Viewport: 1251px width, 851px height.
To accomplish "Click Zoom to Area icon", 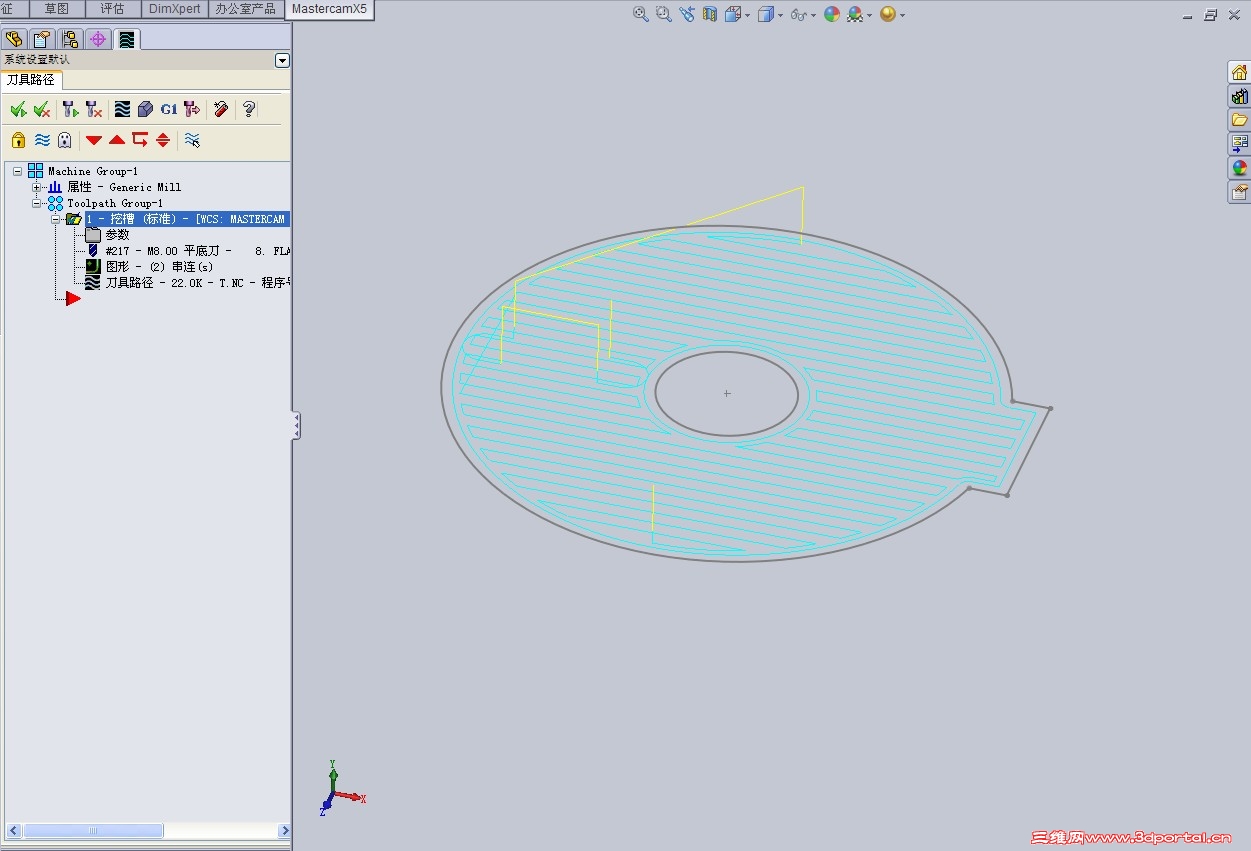I will [x=664, y=14].
